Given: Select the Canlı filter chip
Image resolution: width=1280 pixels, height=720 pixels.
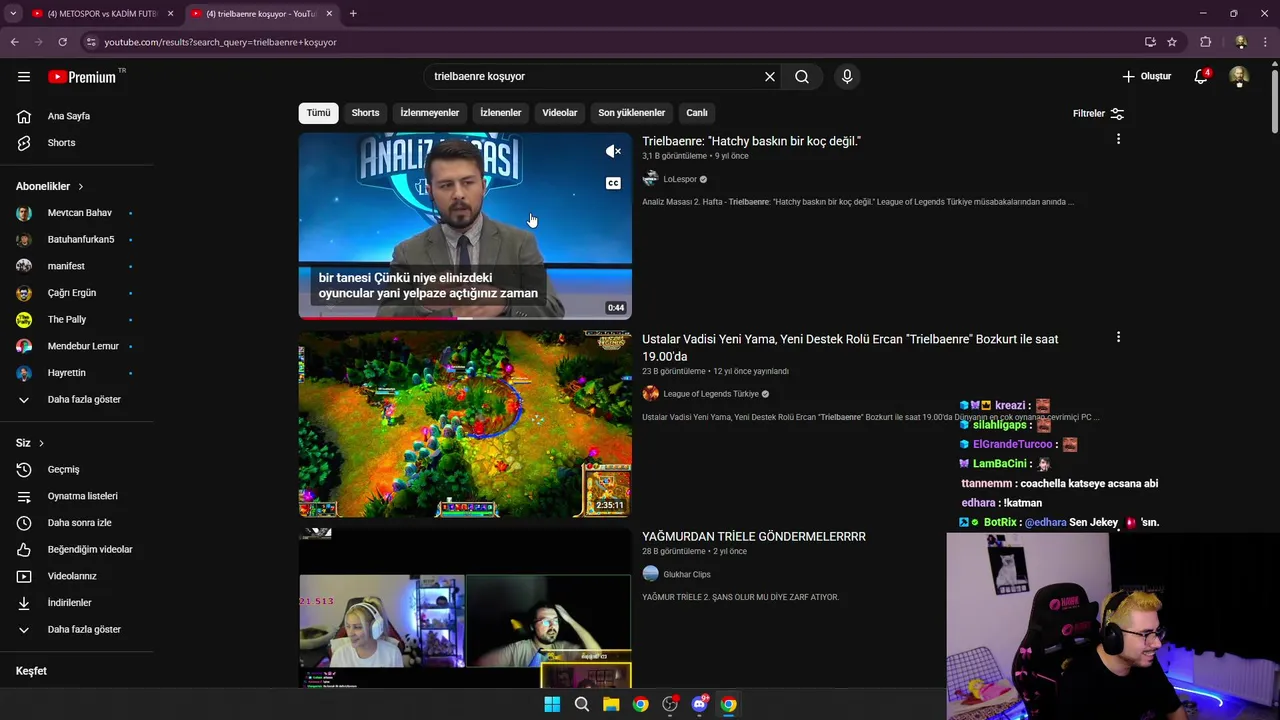Looking at the screenshot, I should pyautogui.click(x=697, y=113).
